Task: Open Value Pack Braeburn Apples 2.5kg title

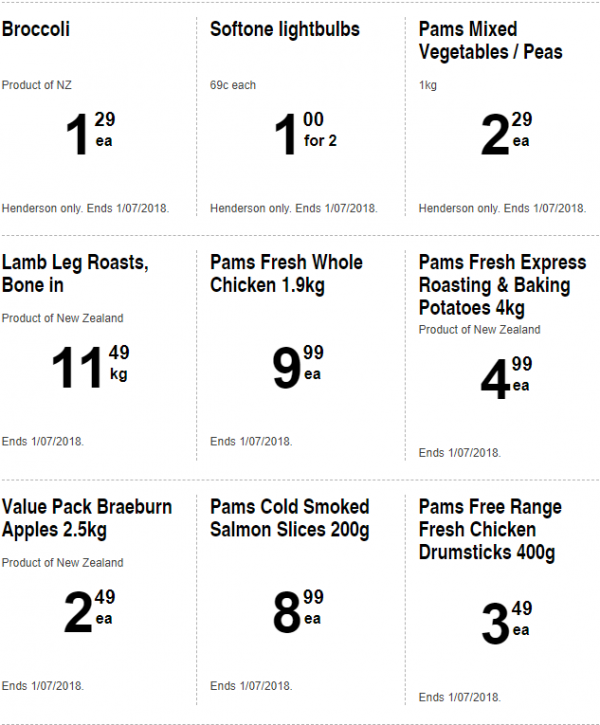Action: tap(87, 518)
